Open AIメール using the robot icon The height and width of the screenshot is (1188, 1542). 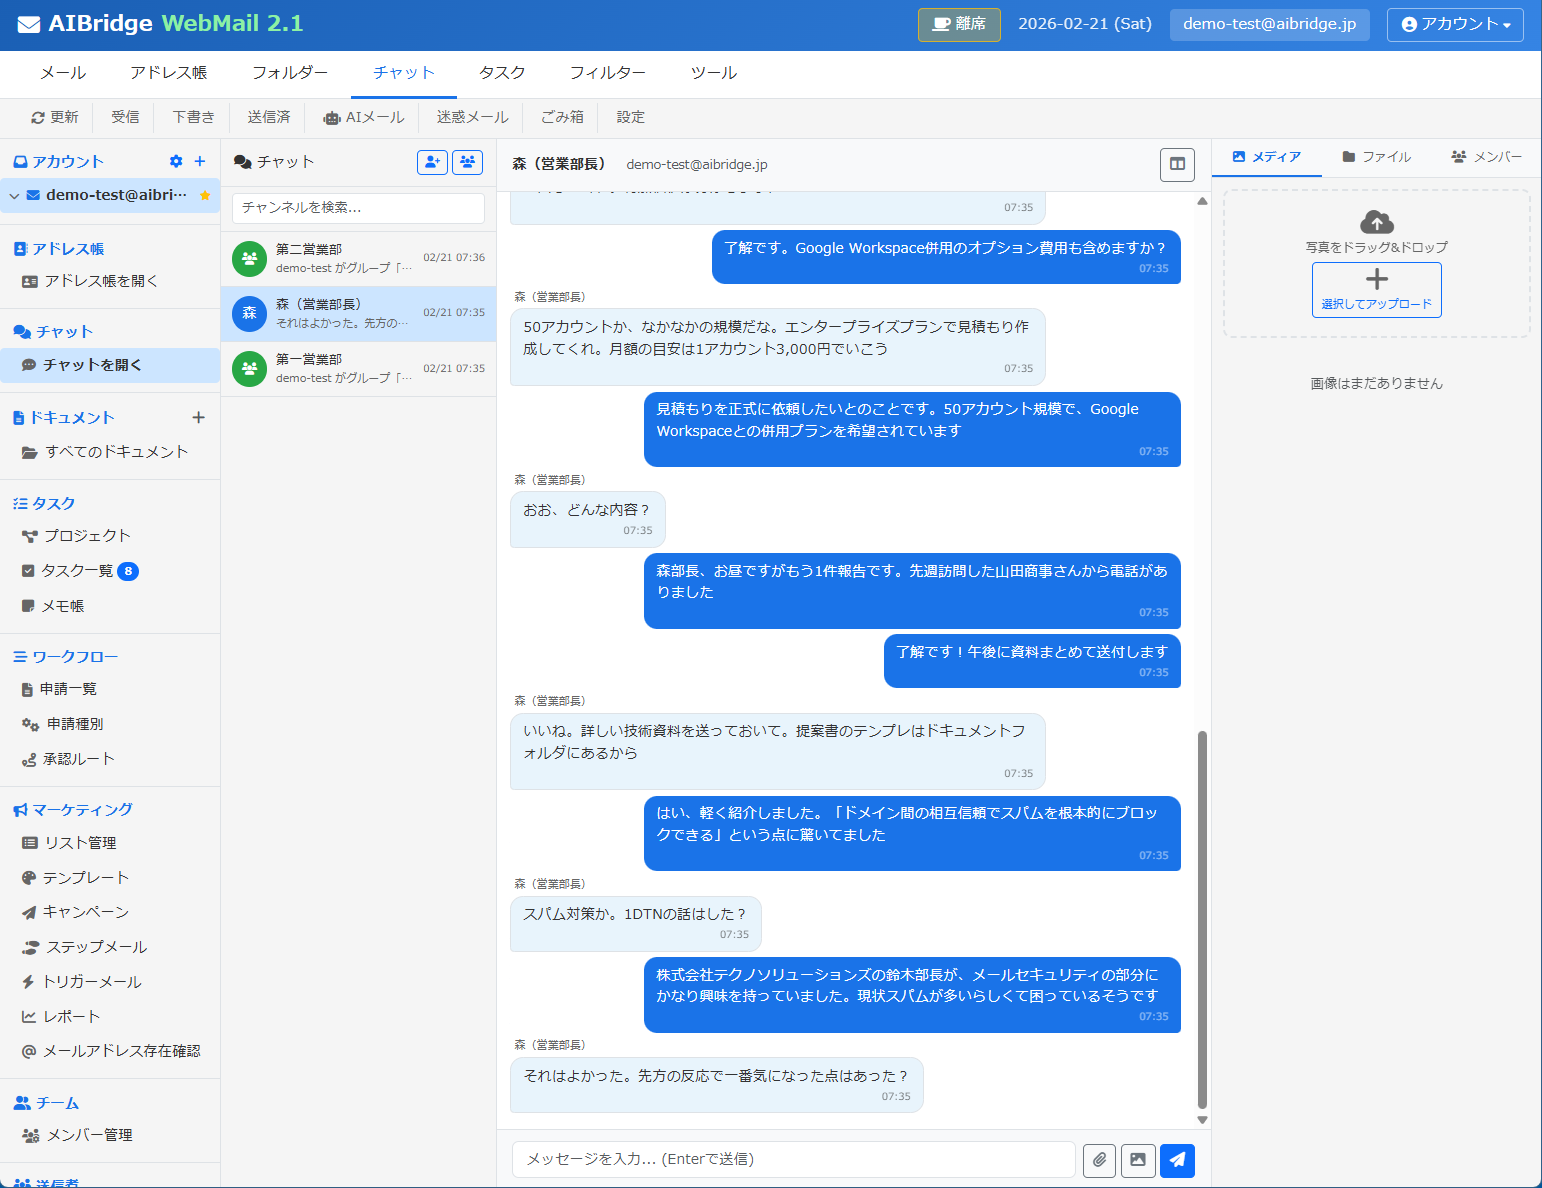(364, 117)
